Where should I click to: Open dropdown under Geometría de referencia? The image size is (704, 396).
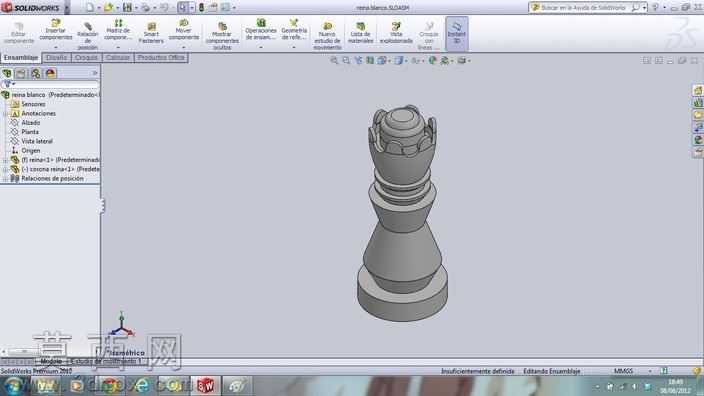(294, 47)
